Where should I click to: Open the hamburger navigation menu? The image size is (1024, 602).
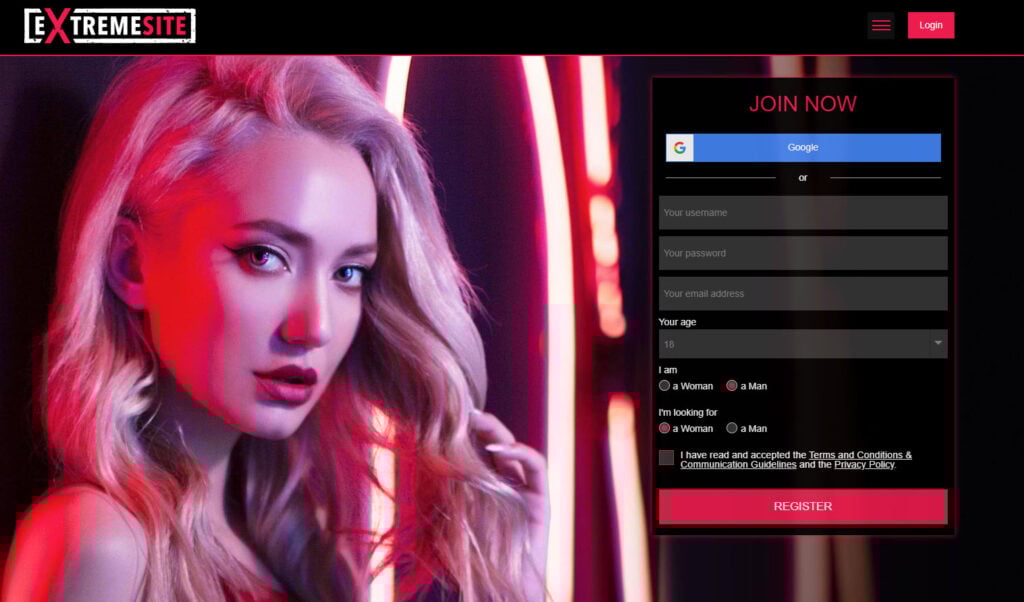[x=880, y=26]
